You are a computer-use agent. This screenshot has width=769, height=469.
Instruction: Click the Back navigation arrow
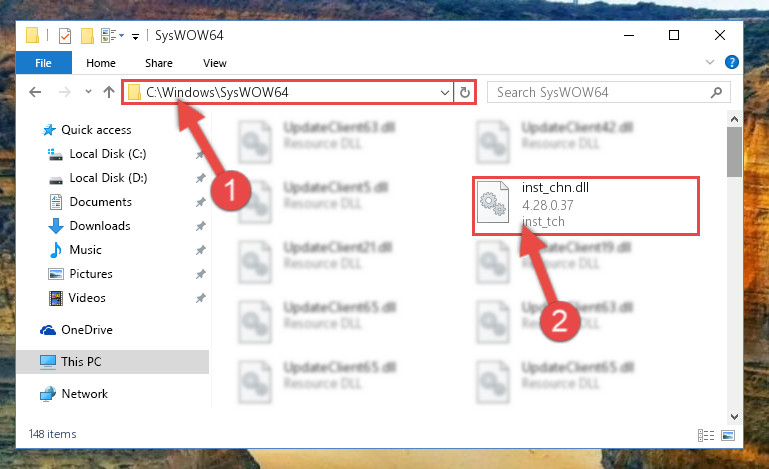point(35,92)
